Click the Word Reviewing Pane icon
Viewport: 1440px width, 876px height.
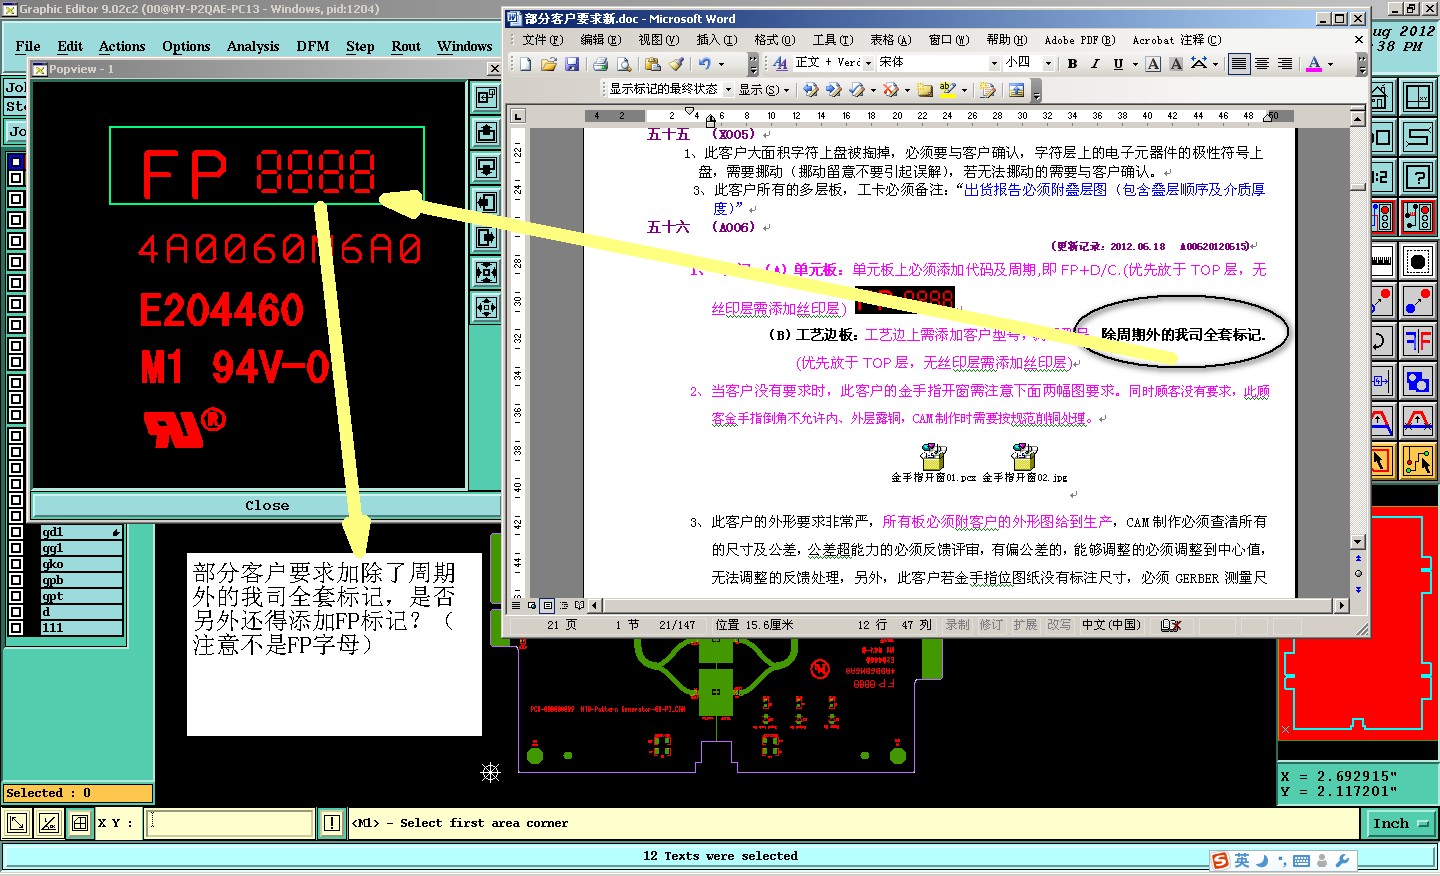1016,90
